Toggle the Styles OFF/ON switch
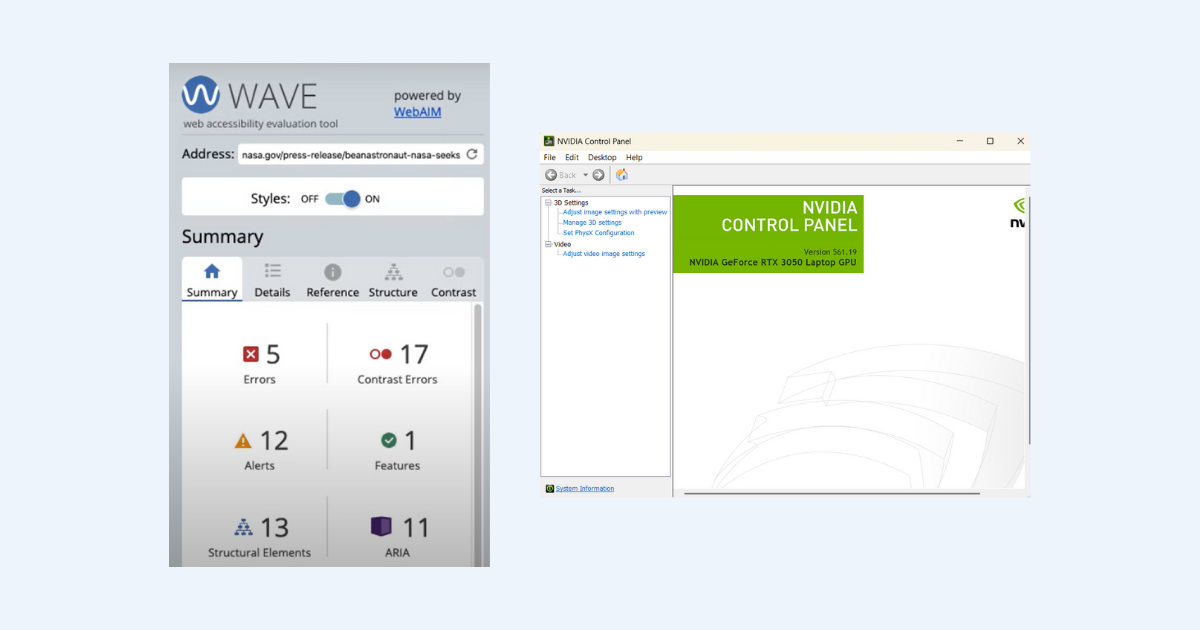 coord(342,199)
